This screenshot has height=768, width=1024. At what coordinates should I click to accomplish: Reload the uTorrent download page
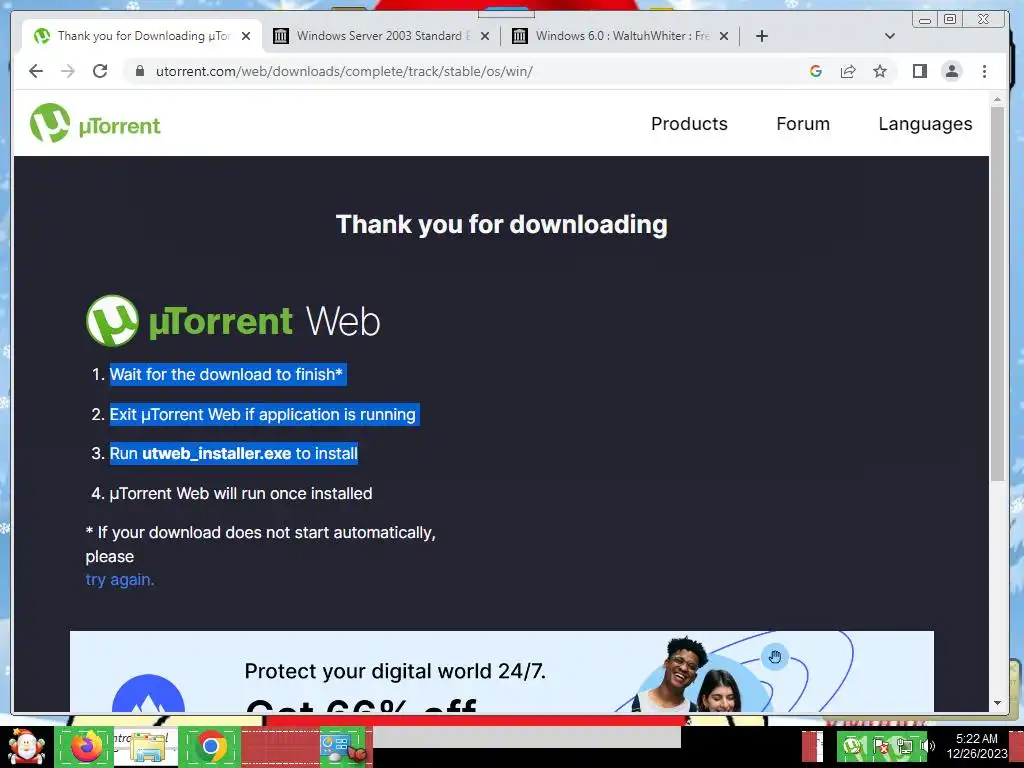pos(100,71)
